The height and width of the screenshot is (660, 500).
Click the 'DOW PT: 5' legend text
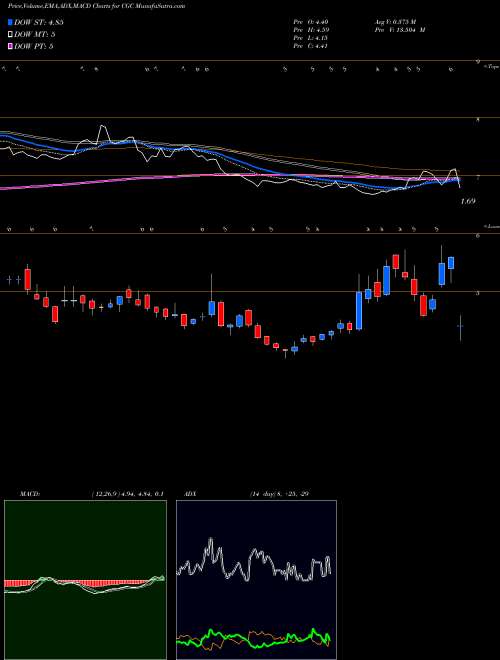[x=34, y=46]
